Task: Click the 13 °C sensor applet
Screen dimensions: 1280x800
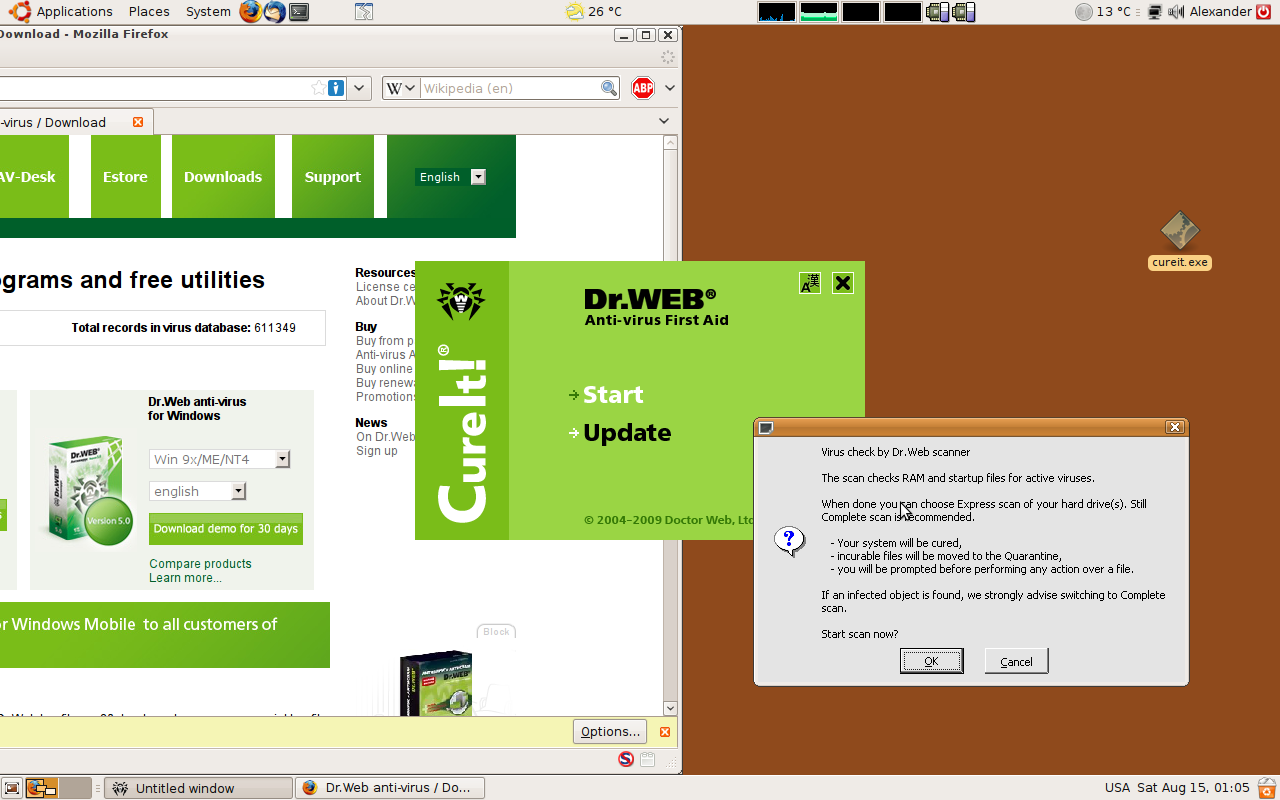Action: coord(1103,12)
